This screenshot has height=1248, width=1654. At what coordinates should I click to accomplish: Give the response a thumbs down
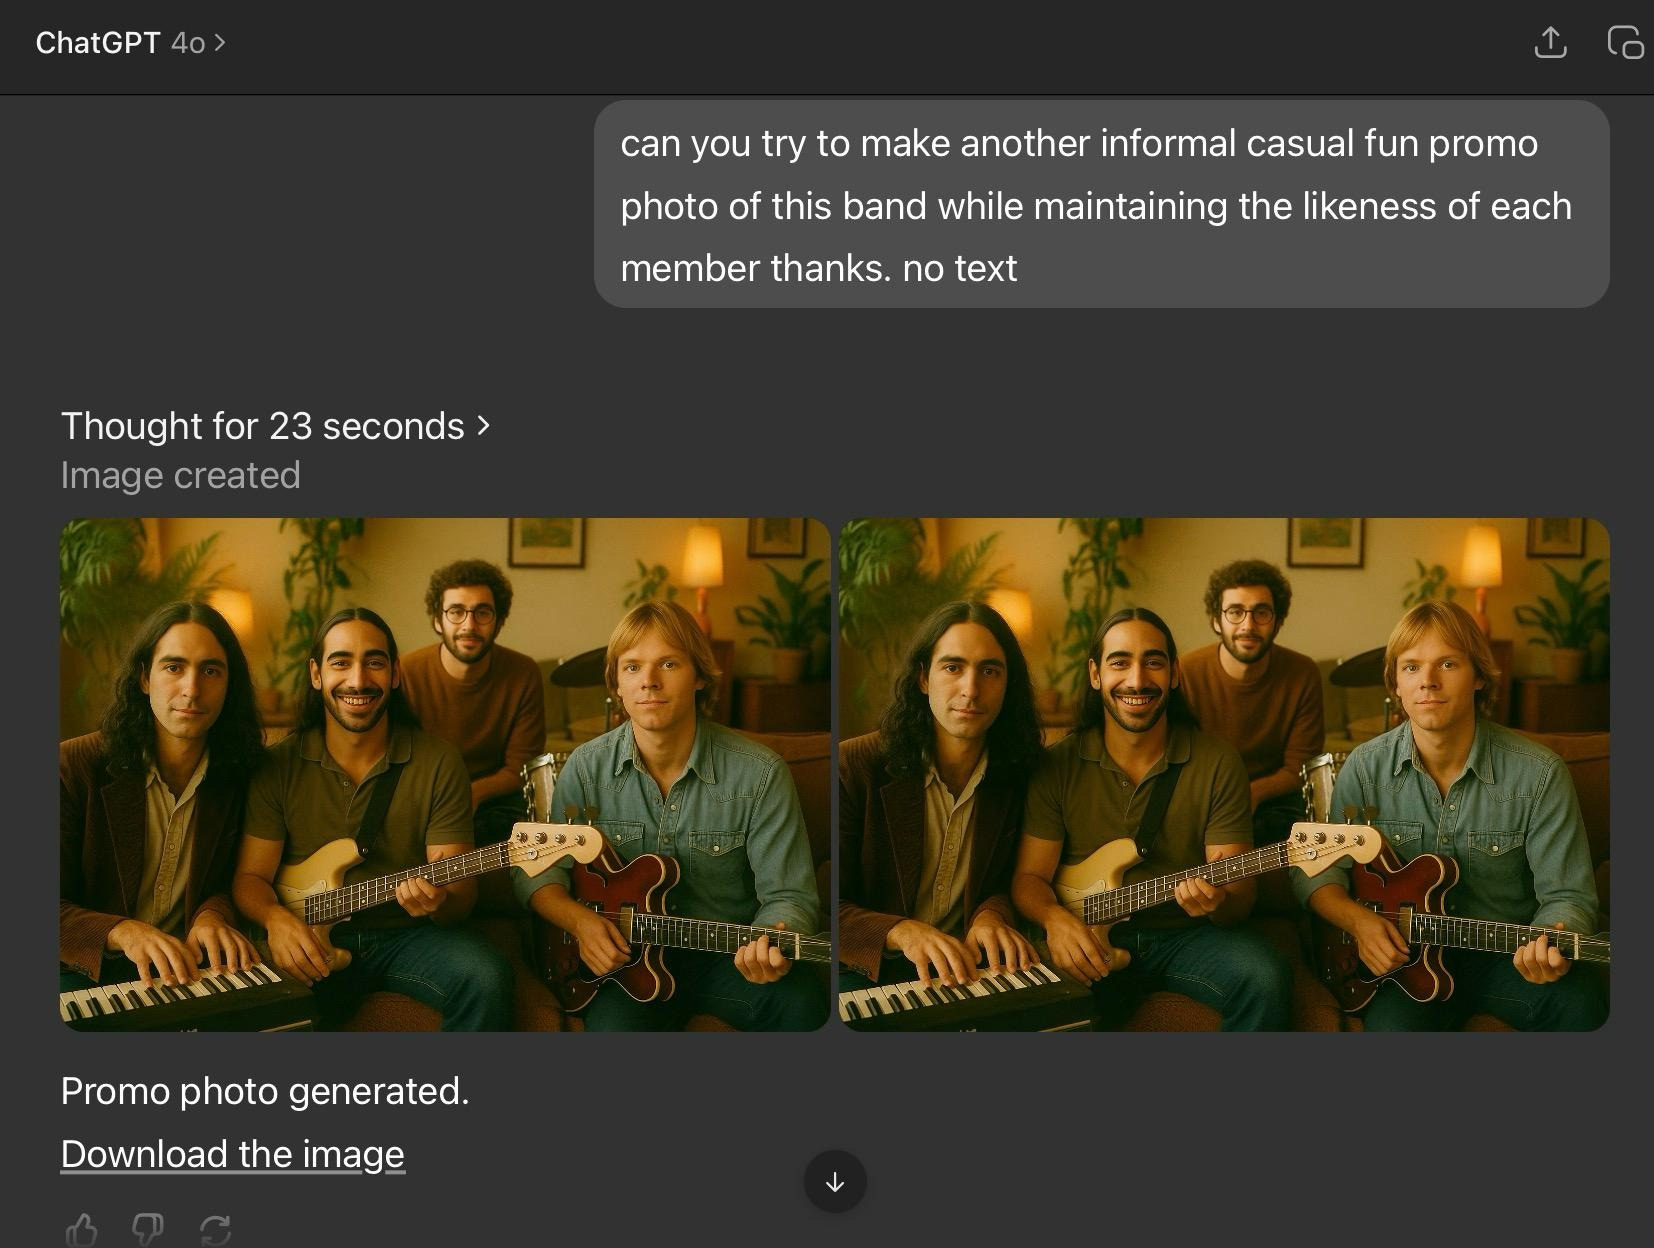[x=148, y=1229]
